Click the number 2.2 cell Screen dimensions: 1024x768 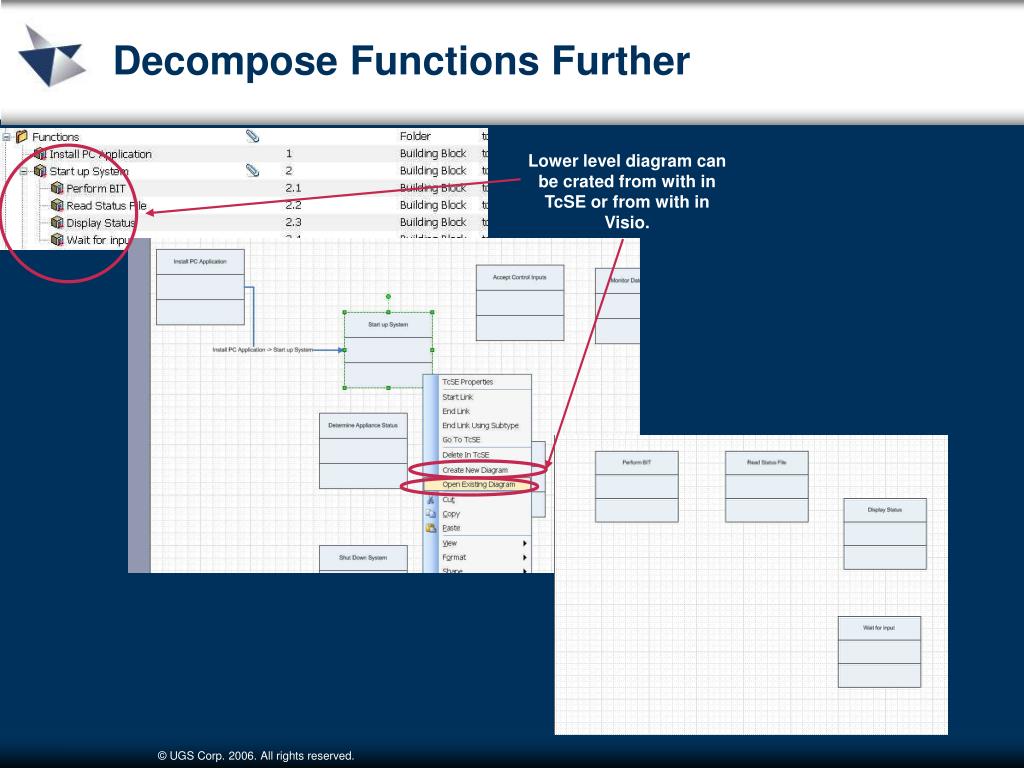(293, 205)
